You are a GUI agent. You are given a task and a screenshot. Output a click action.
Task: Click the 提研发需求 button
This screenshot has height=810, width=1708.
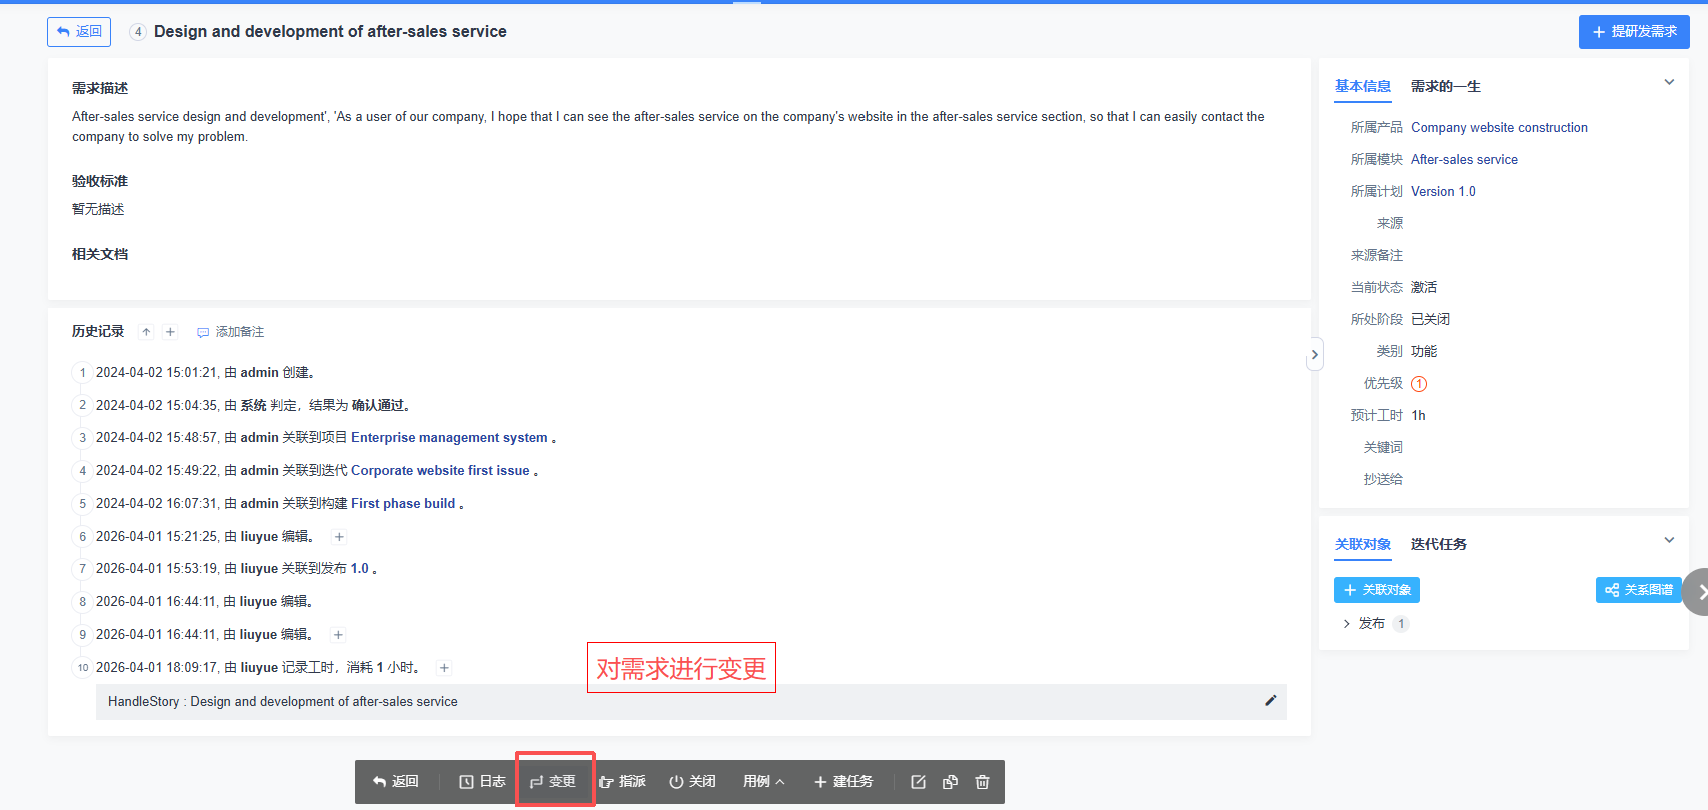pos(1633,32)
